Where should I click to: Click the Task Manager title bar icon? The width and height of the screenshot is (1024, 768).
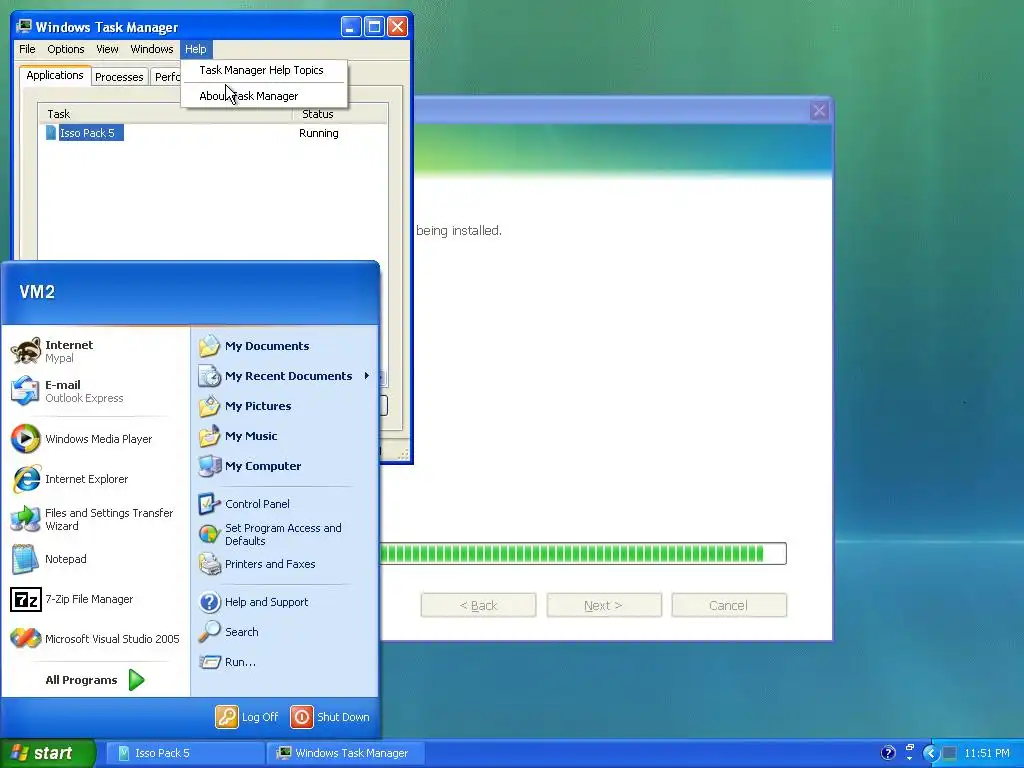coord(24,26)
